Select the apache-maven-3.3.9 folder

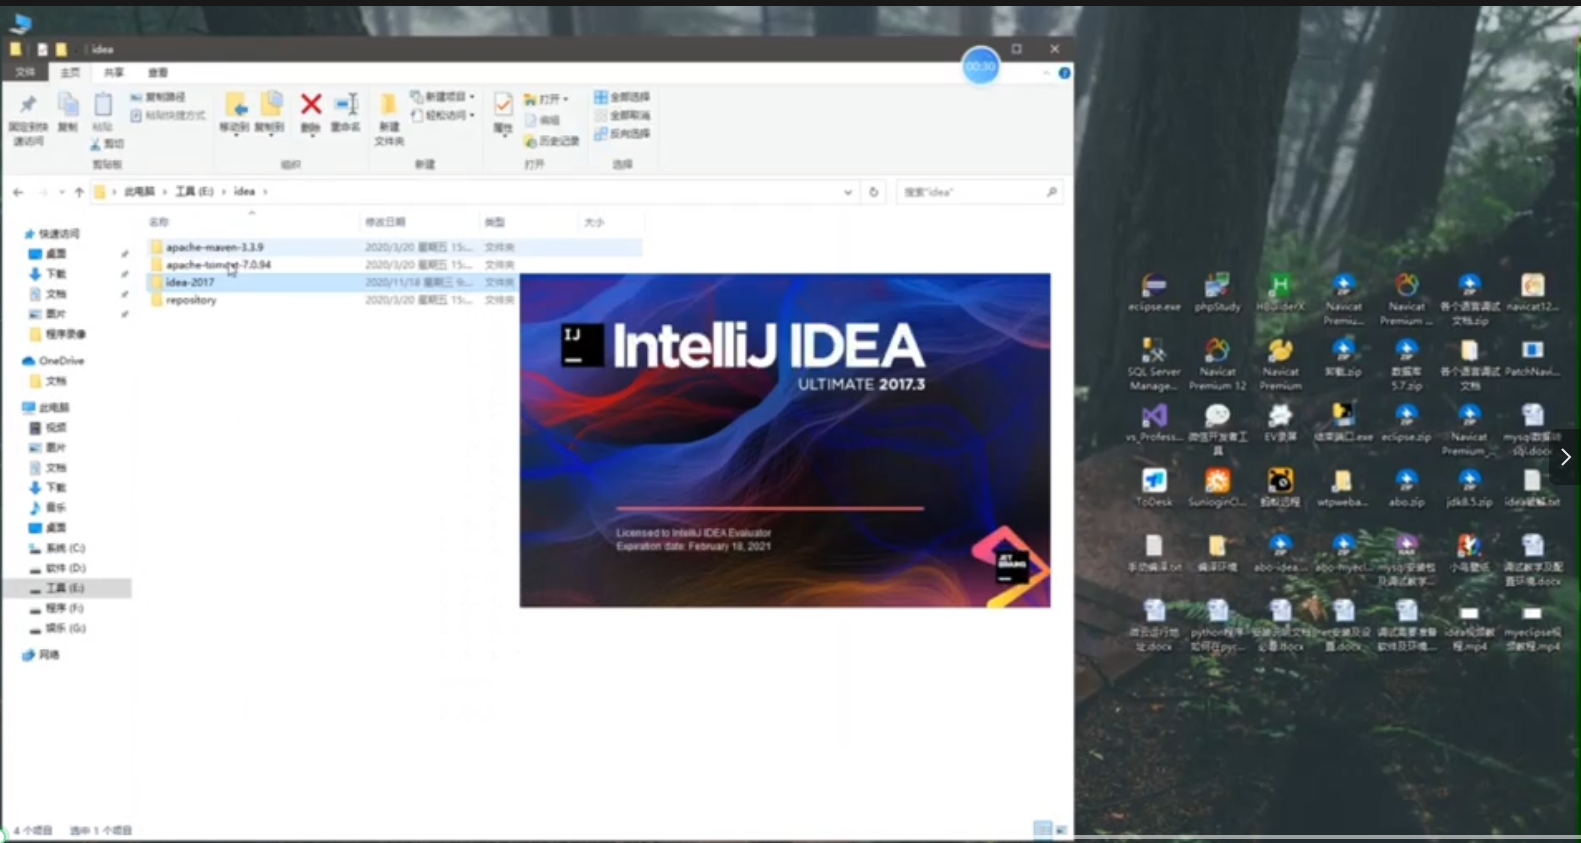click(x=215, y=247)
